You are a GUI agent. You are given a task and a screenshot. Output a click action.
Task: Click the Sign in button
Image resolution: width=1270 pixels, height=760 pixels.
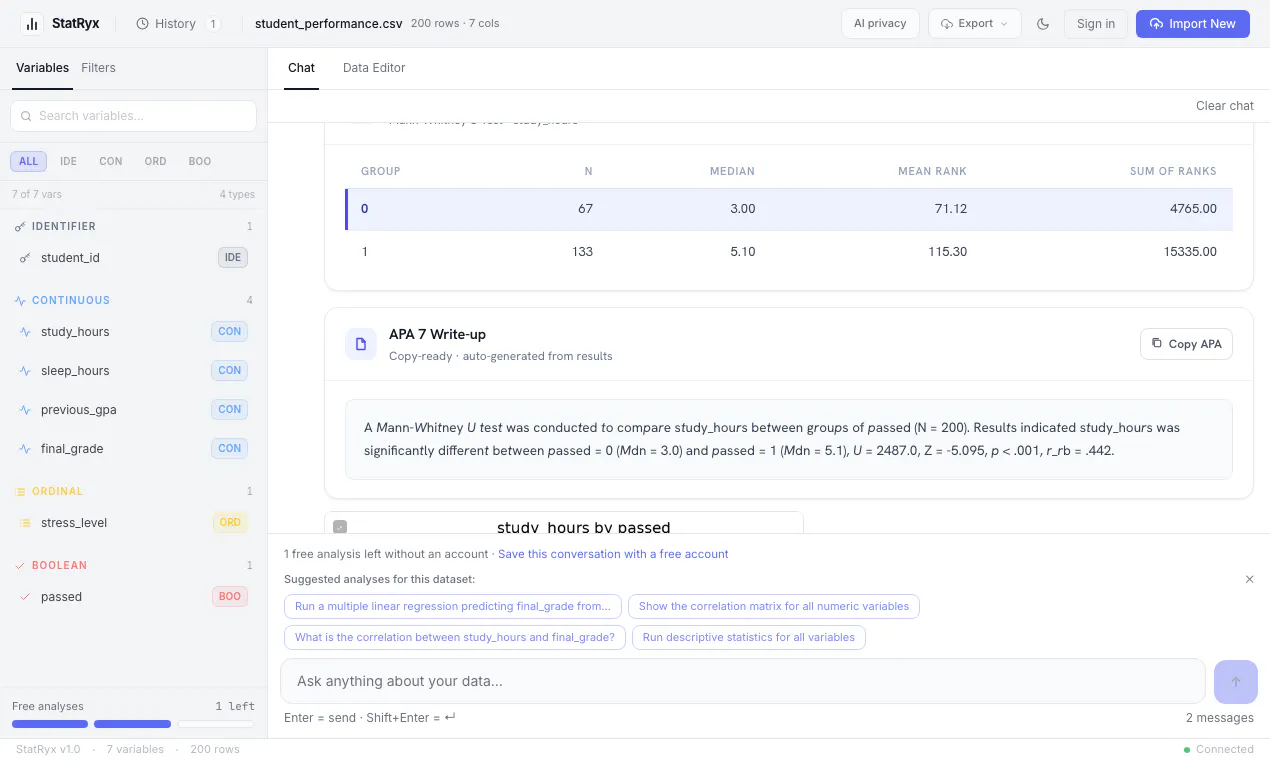pyautogui.click(x=1096, y=24)
